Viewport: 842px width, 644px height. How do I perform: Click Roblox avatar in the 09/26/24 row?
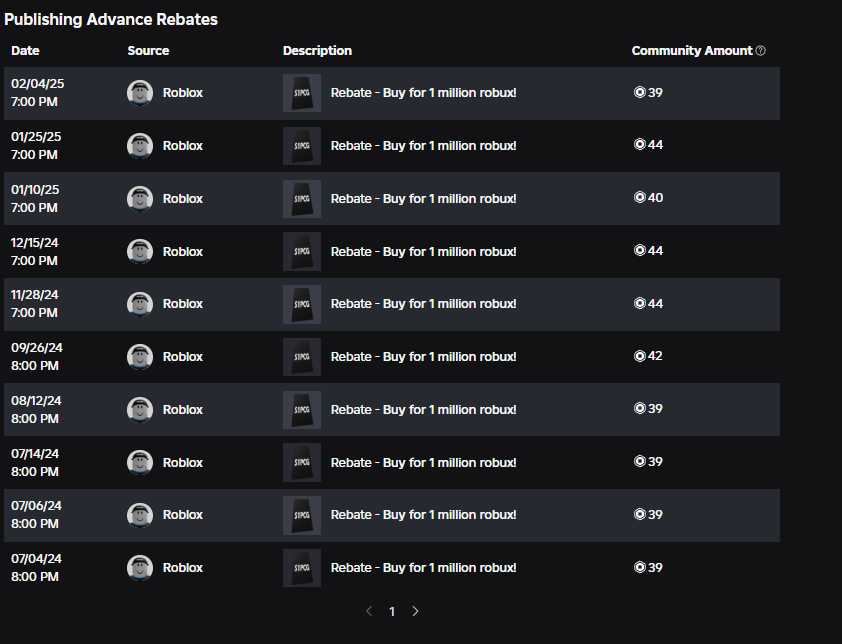tap(140, 357)
